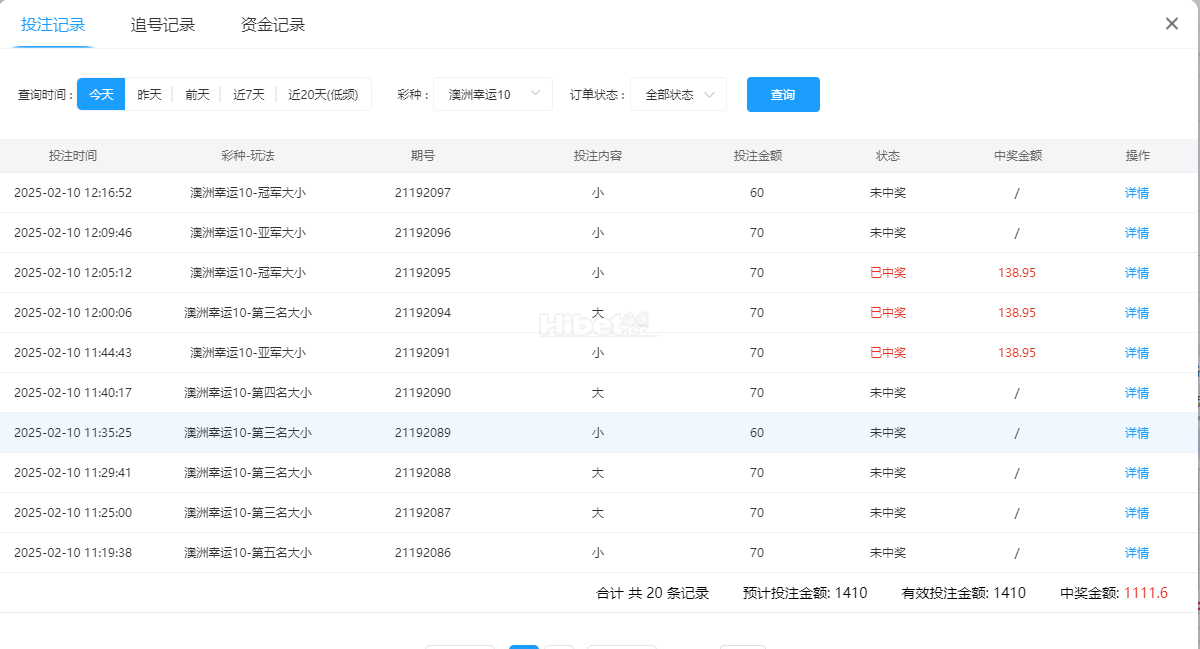The image size is (1200, 649).
Task: Click 已中奖 status for issue 21192095
Action: (888, 273)
